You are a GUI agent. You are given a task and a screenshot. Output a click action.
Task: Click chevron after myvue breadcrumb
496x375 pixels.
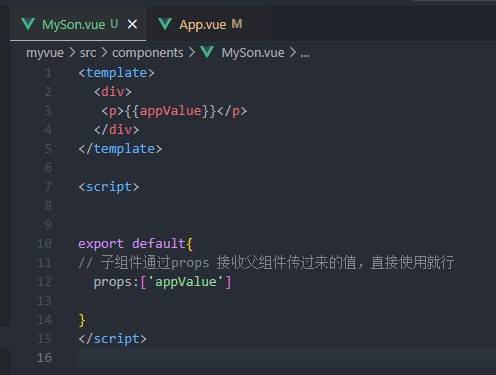coord(72,52)
